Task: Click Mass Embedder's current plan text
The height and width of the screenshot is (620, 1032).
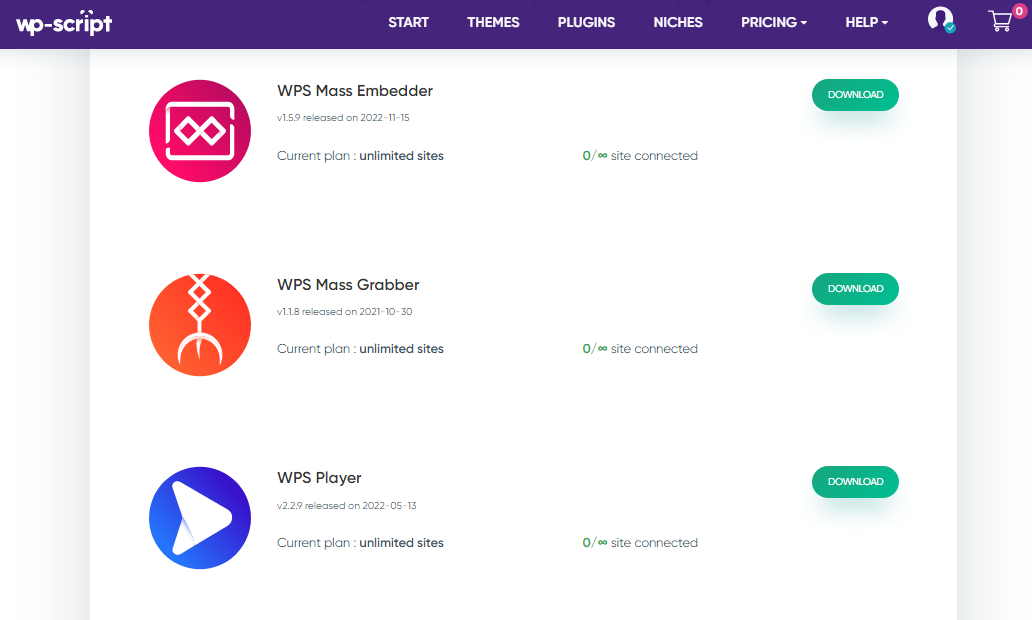Action: (360, 156)
